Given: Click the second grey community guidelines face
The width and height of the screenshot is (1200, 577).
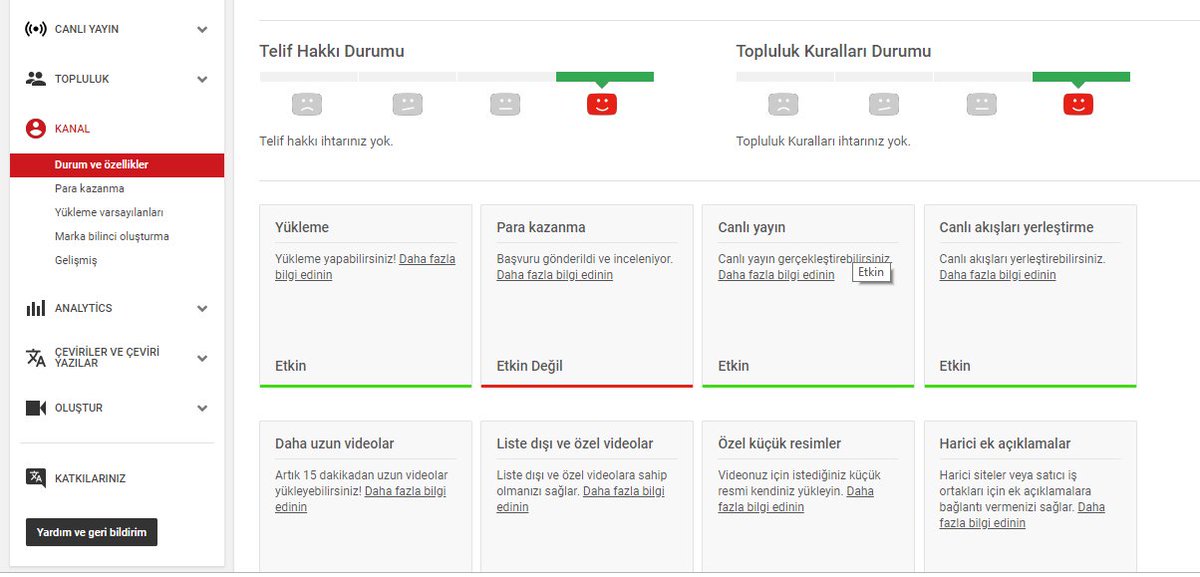Looking at the screenshot, I should 884,103.
